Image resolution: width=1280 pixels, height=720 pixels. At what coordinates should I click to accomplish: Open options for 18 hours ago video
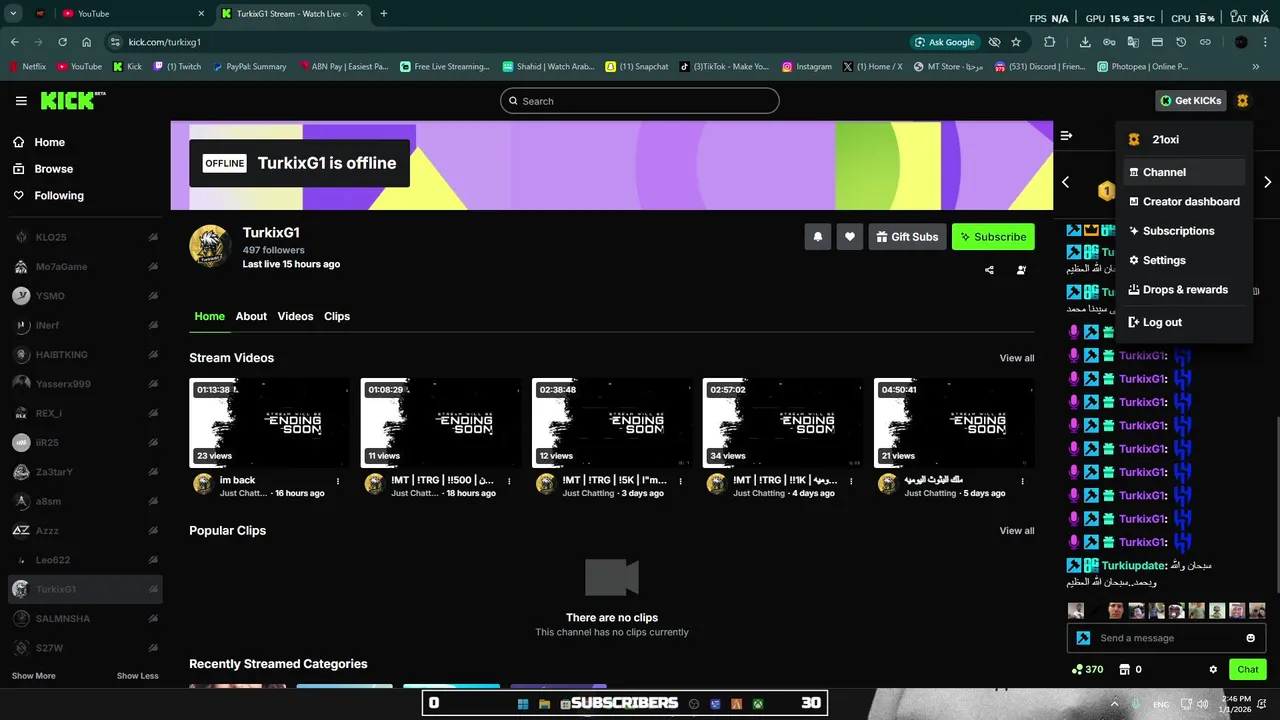coord(509,481)
